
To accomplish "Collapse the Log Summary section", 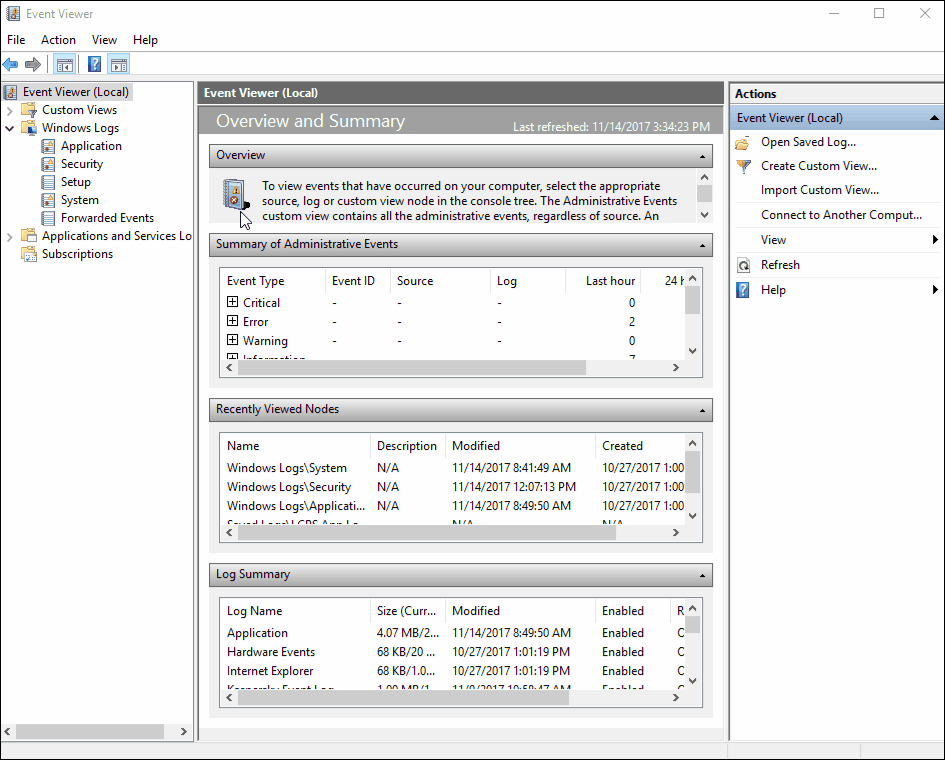I will (703, 575).
